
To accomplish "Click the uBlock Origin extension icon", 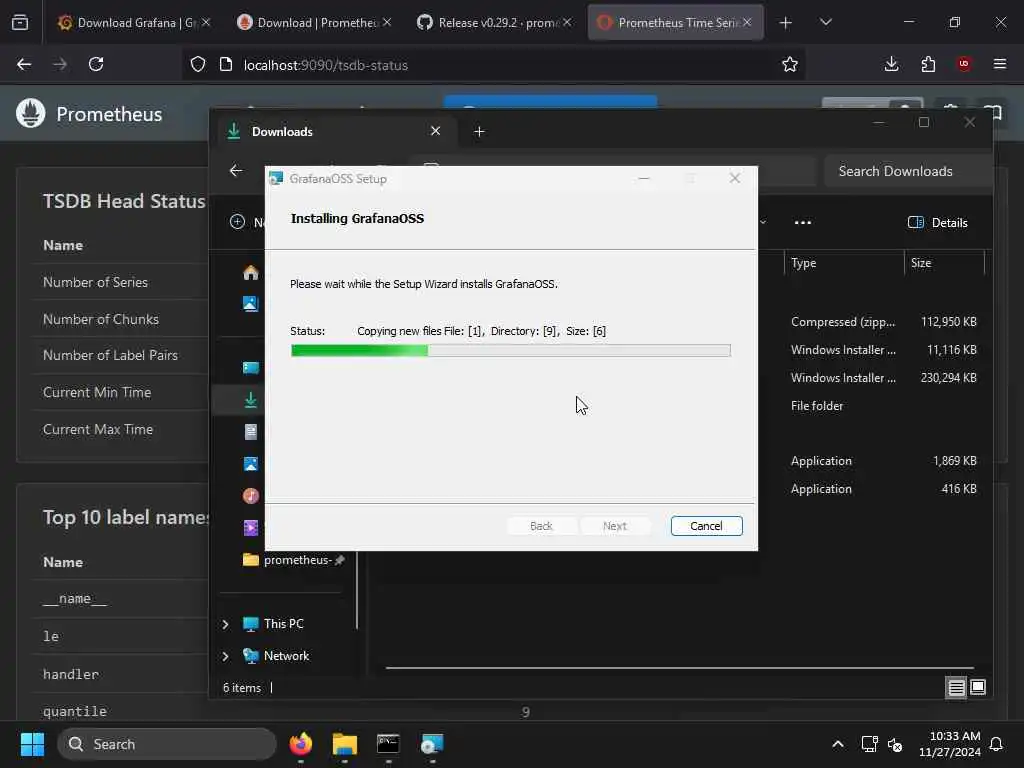I will (x=964, y=64).
